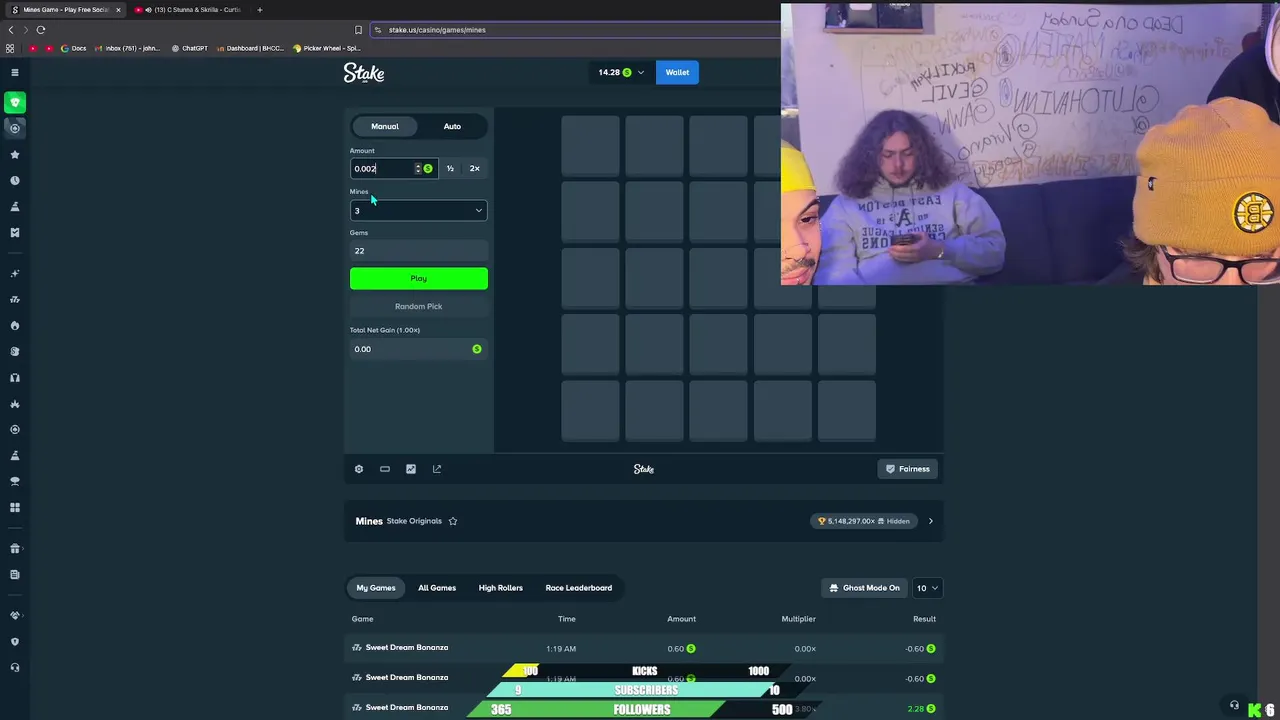Screen dimensions: 1280x720
Task: Switch to All Games tab
Action: [x=437, y=588]
